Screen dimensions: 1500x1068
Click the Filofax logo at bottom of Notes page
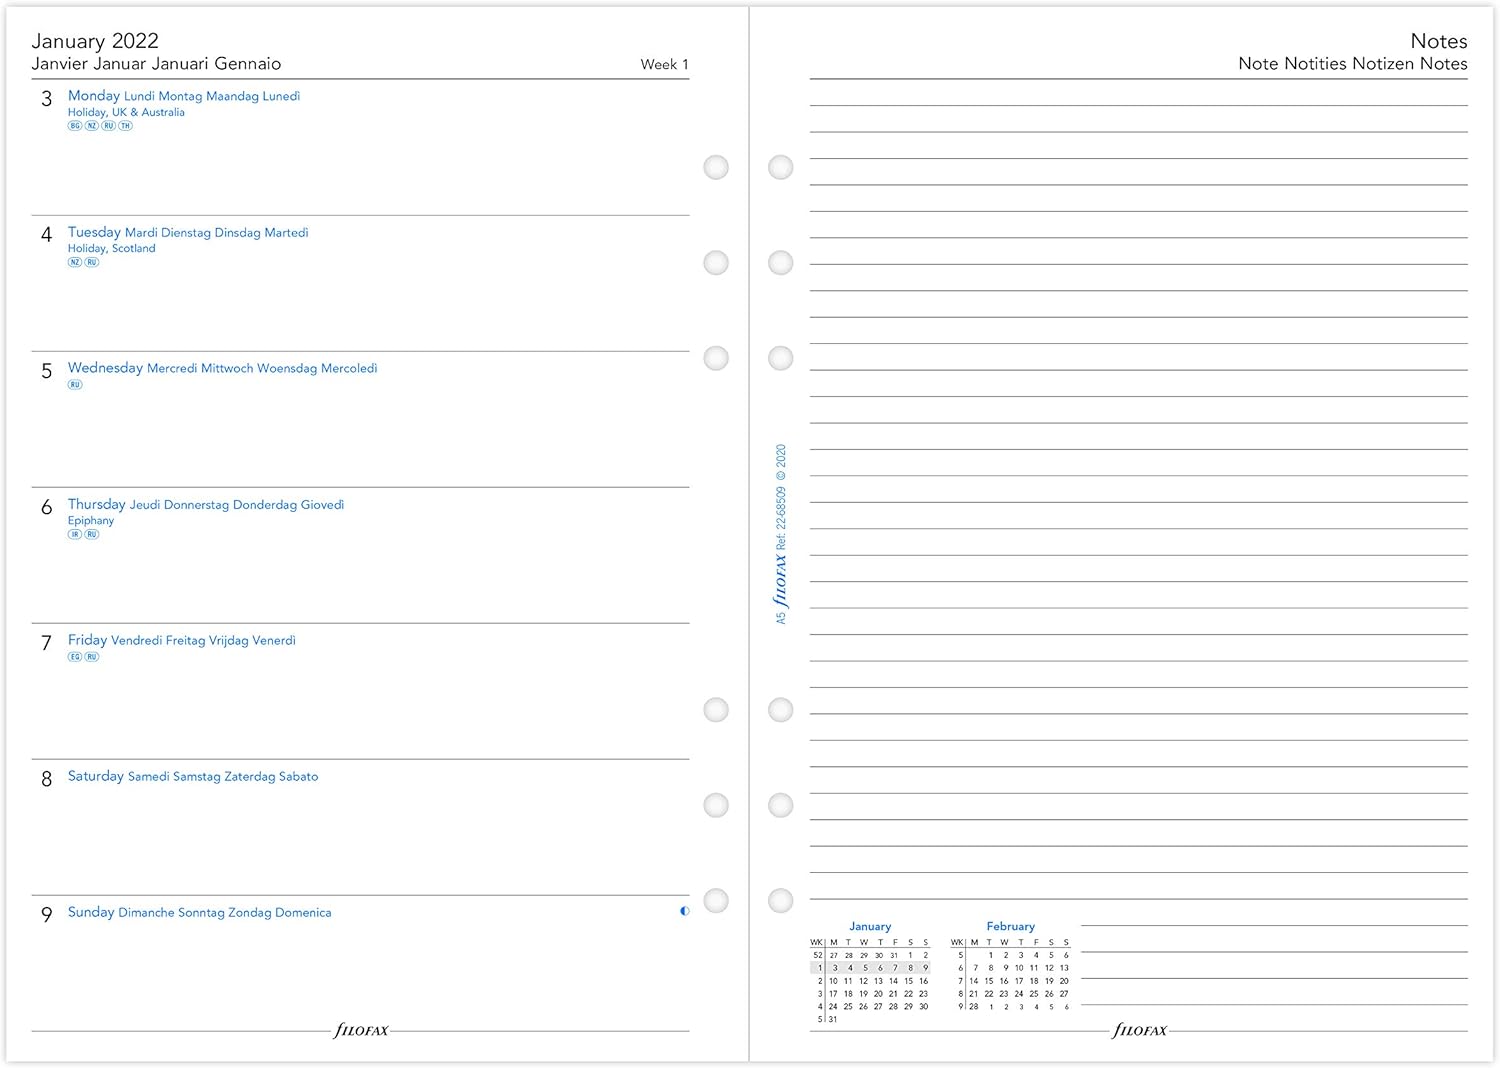(1140, 1030)
